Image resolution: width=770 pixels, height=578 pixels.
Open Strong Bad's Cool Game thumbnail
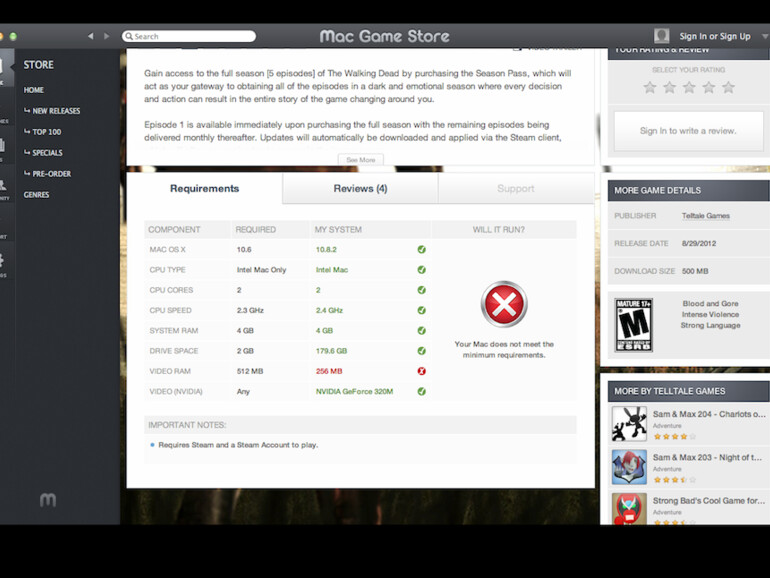(x=629, y=509)
